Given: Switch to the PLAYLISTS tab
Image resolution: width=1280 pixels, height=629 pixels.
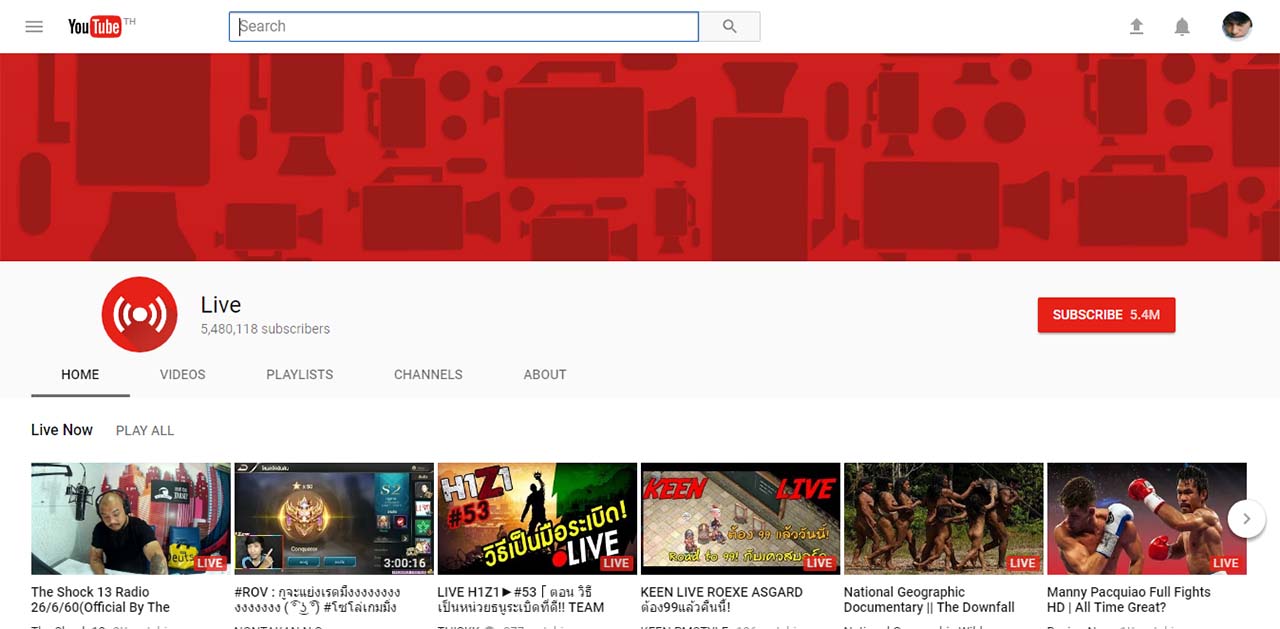Looking at the screenshot, I should coord(299,374).
